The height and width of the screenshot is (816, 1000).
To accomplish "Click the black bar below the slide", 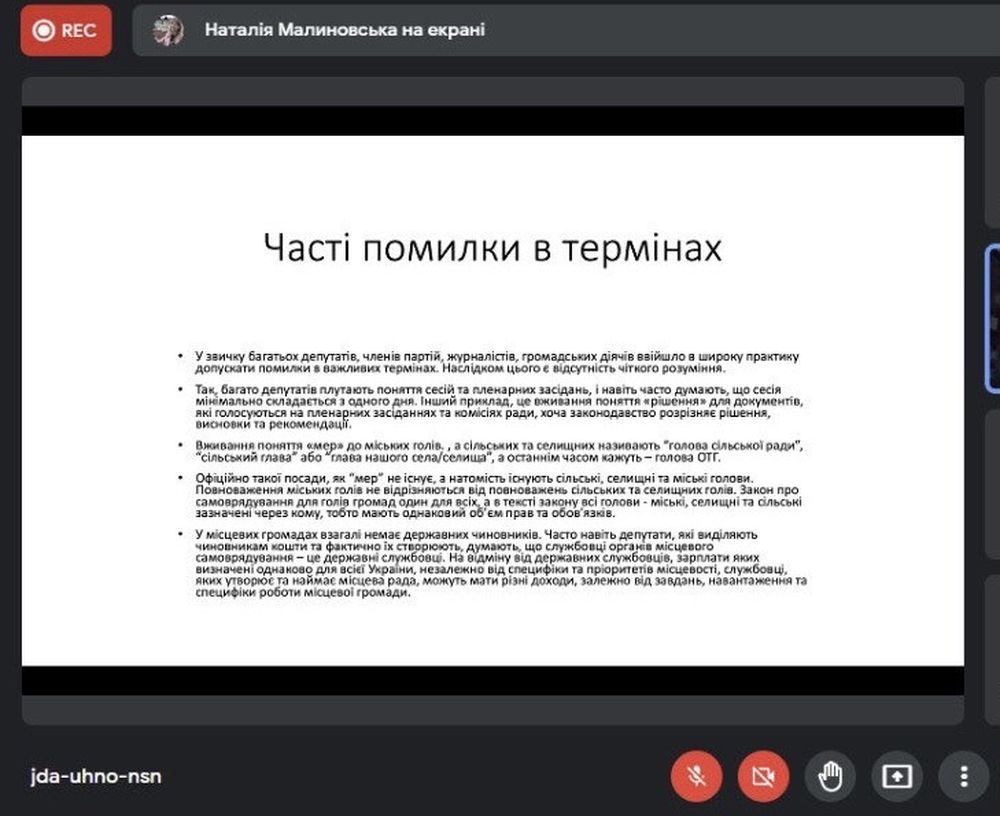I will tap(492, 680).
